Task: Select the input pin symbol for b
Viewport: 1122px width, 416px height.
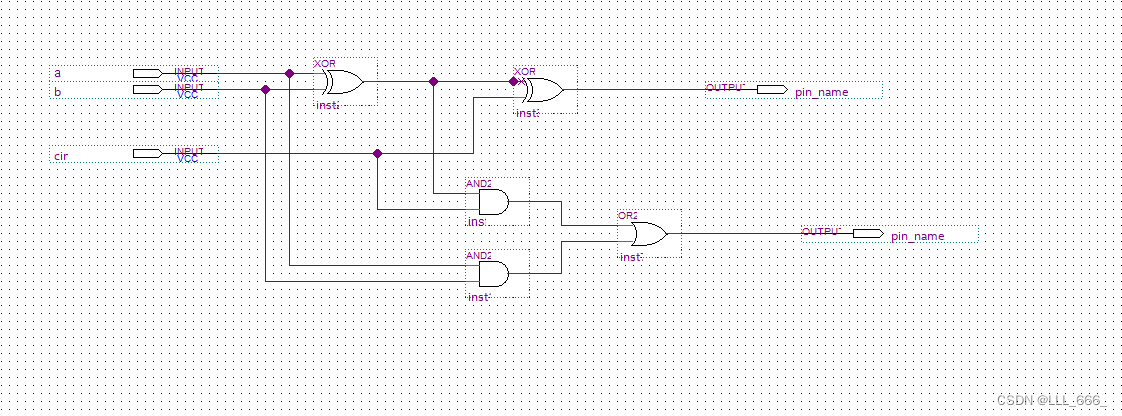Action: coord(147,90)
